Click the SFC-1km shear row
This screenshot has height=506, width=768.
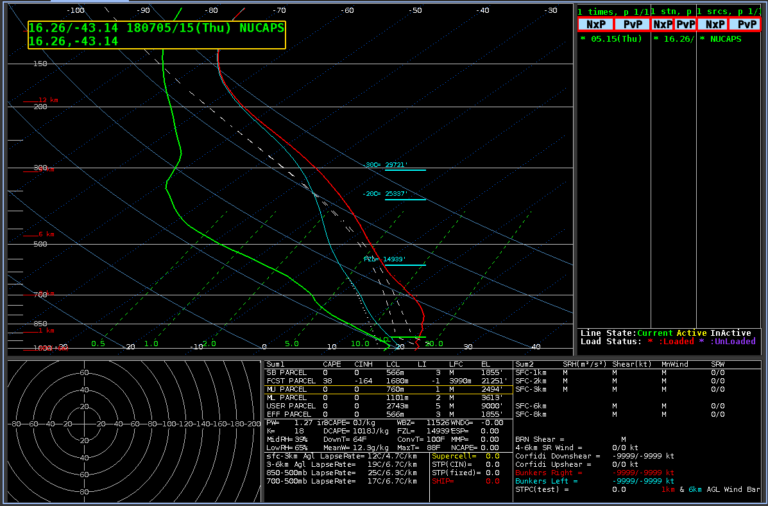pos(620,373)
